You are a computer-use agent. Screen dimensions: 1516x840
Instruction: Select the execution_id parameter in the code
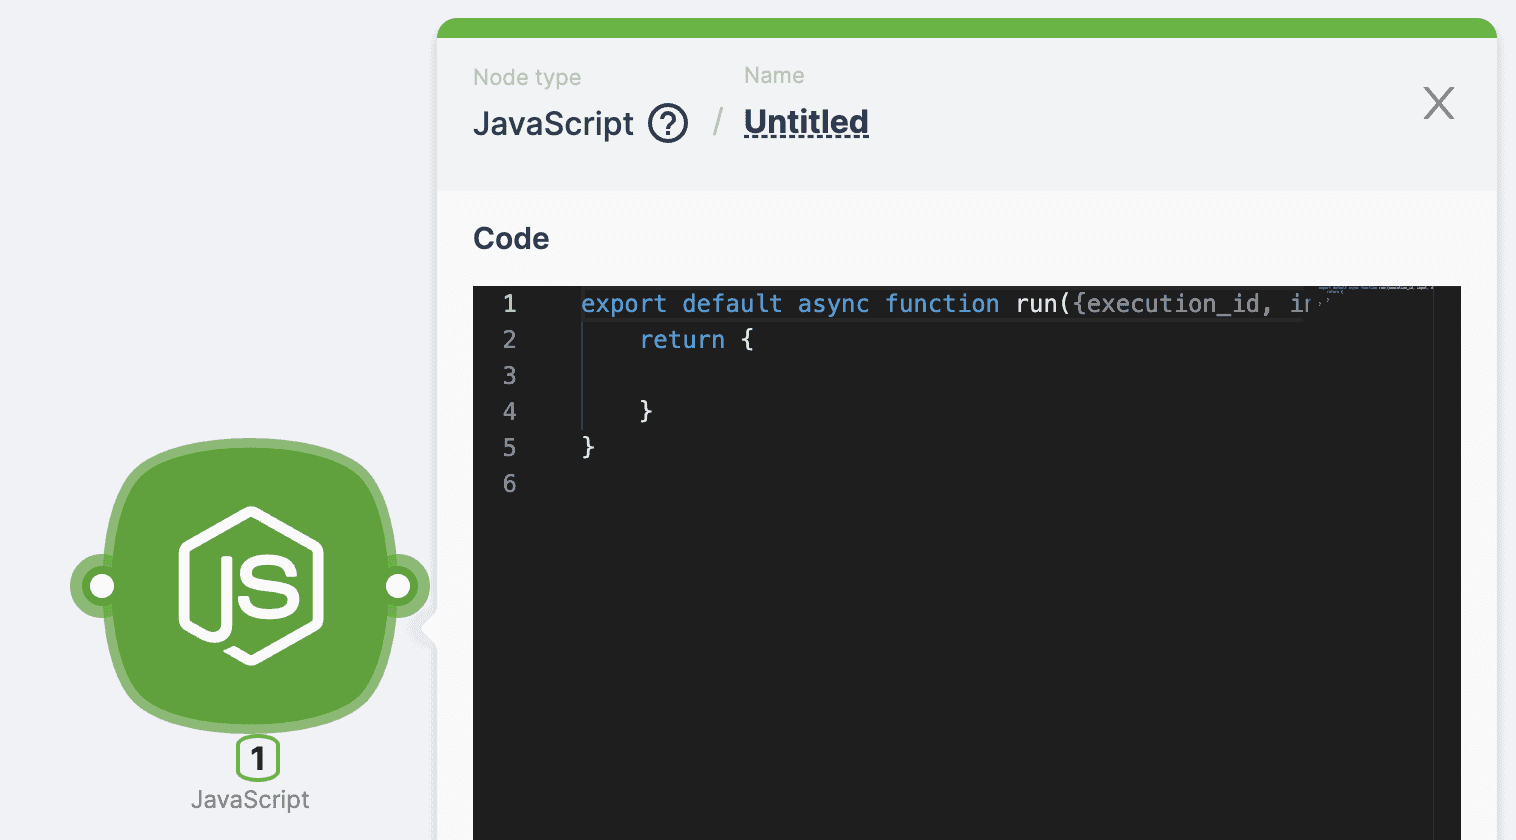[x=1172, y=304]
